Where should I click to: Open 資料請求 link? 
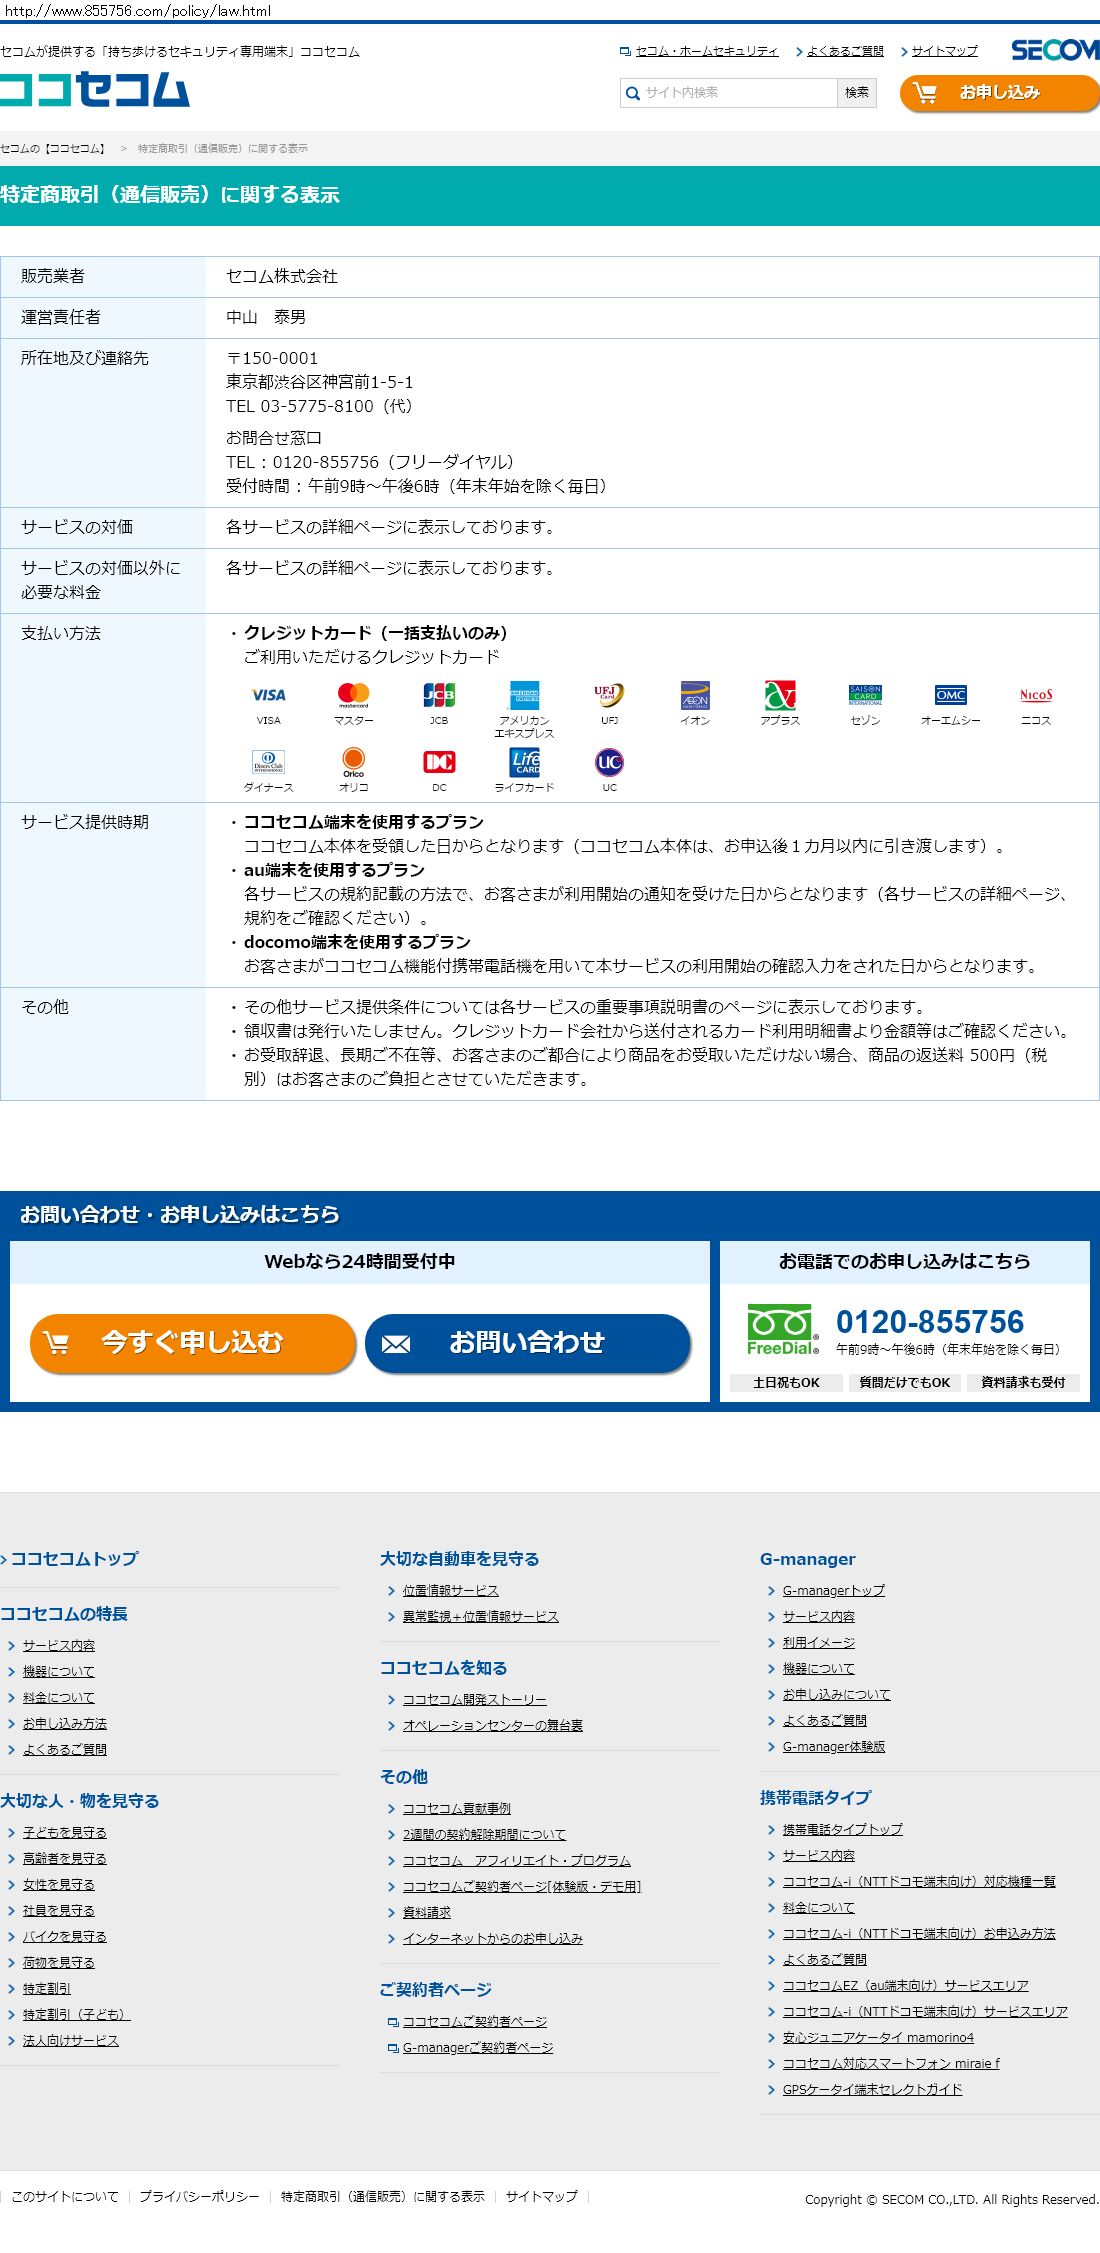coord(426,1912)
